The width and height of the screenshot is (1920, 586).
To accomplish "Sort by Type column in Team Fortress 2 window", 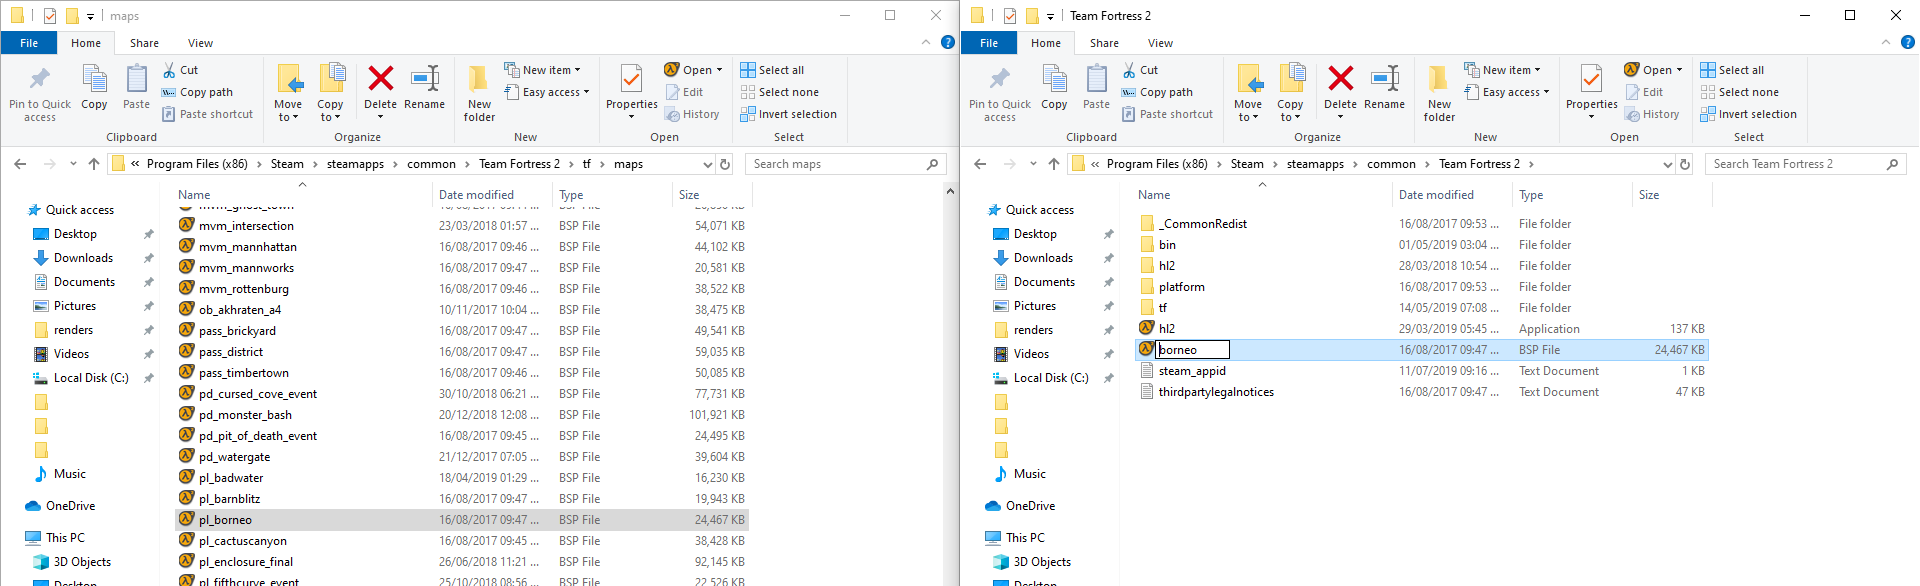I will point(1531,195).
